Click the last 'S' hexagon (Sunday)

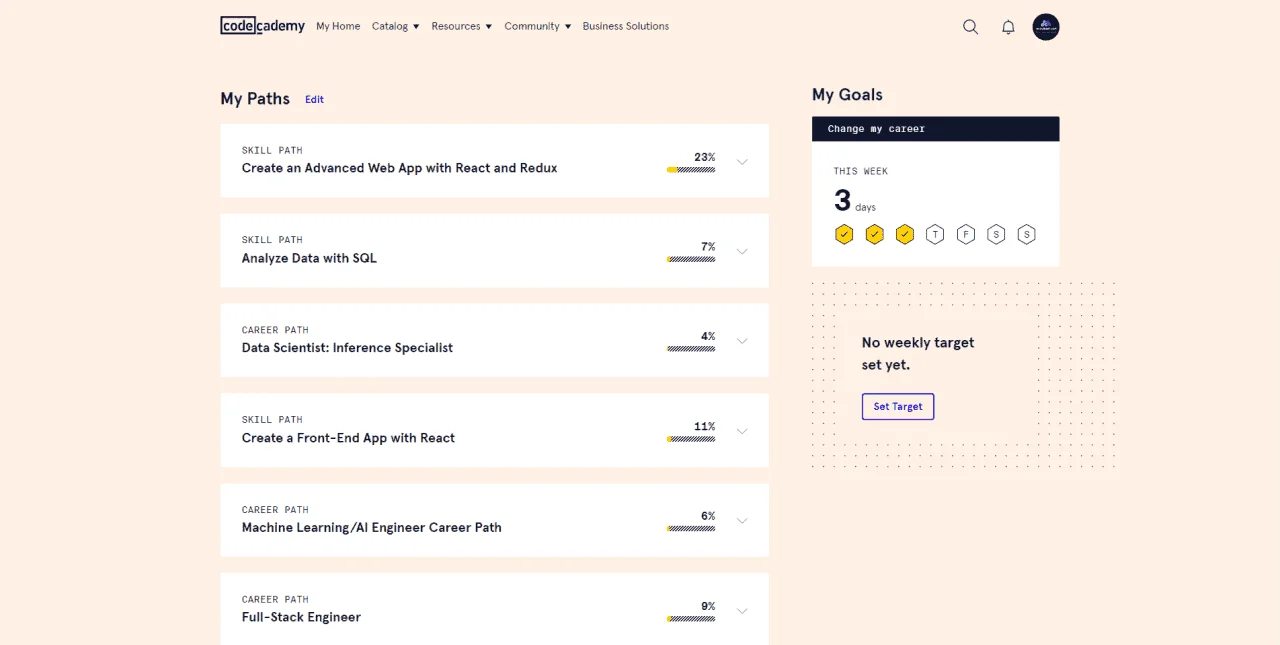(x=1026, y=235)
